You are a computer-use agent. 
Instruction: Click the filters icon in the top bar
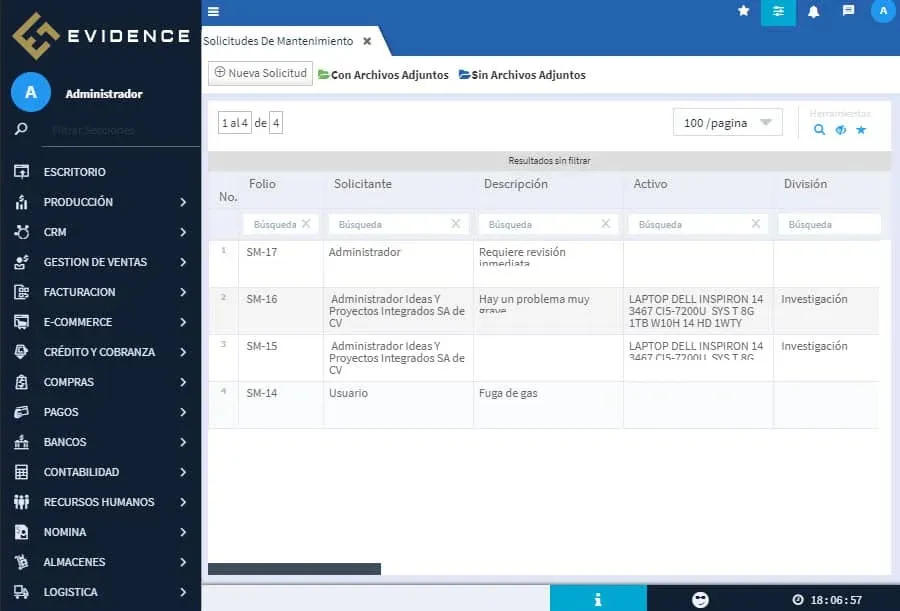point(778,13)
